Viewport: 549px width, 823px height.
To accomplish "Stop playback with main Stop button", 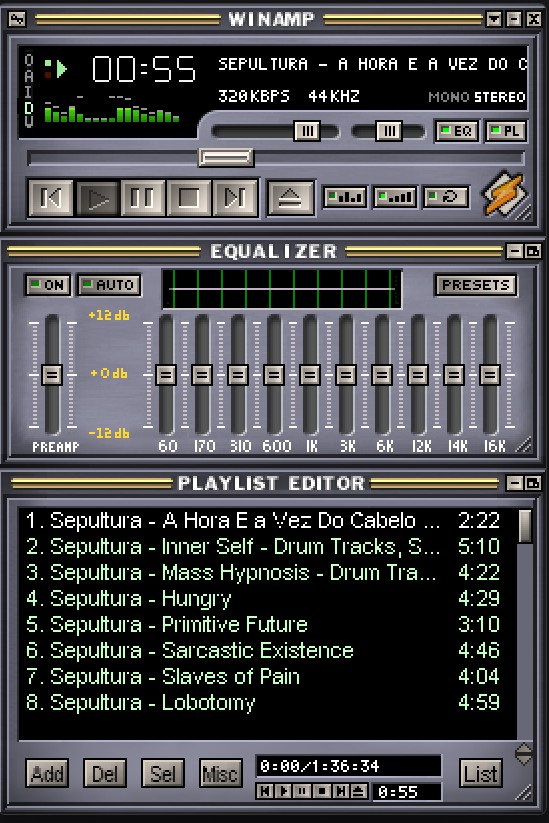I will [x=189, y=198].
